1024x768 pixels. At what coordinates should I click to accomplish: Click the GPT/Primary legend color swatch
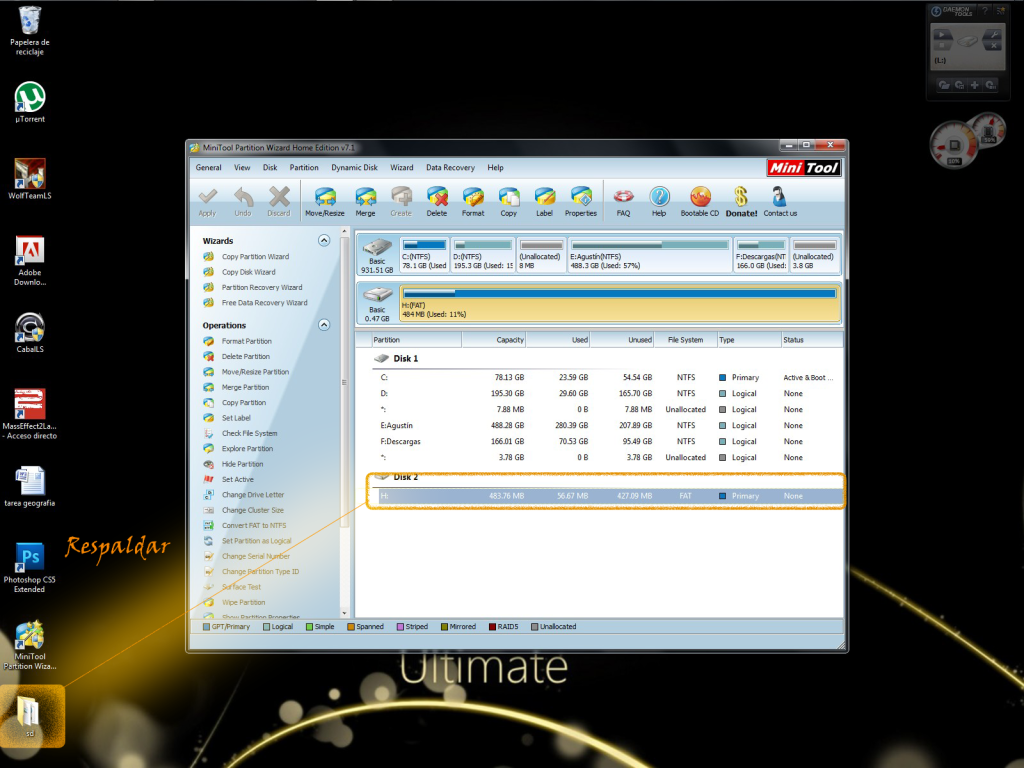[206, 627]
